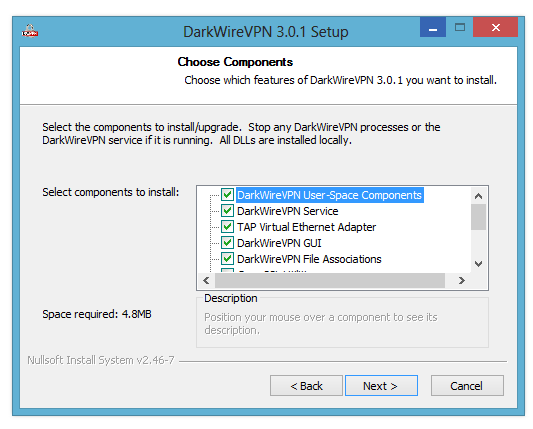This screenshot has width=533, height=429.
Task: Go back with the Back button
Action: (x=306, y=386)
